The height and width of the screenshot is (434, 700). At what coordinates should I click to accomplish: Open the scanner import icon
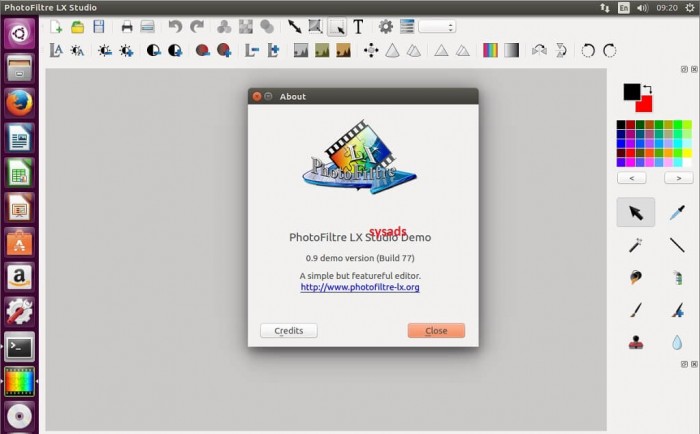pos(147,27)
